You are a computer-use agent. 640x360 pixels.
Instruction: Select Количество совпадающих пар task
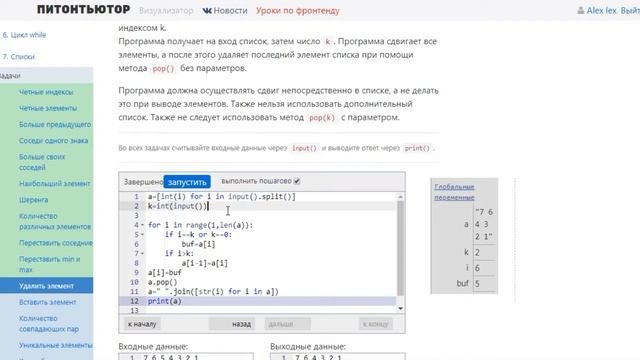(49, 323)
